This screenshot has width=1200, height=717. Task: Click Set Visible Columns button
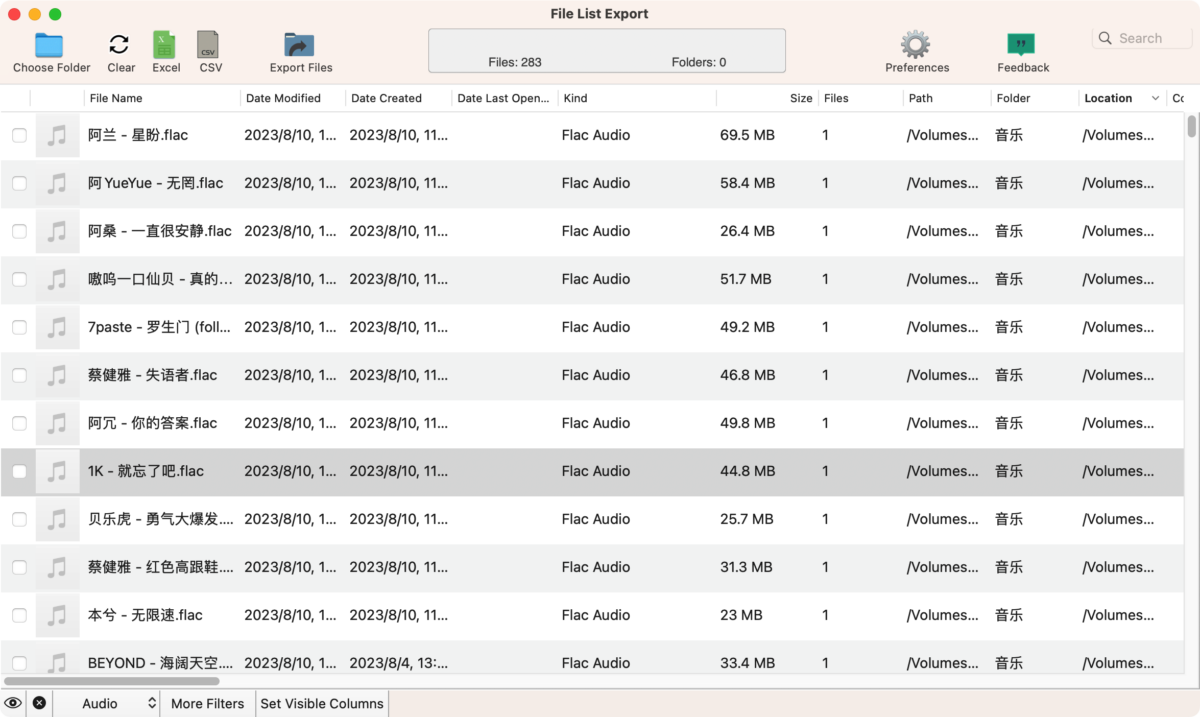[x=322, y=703]
